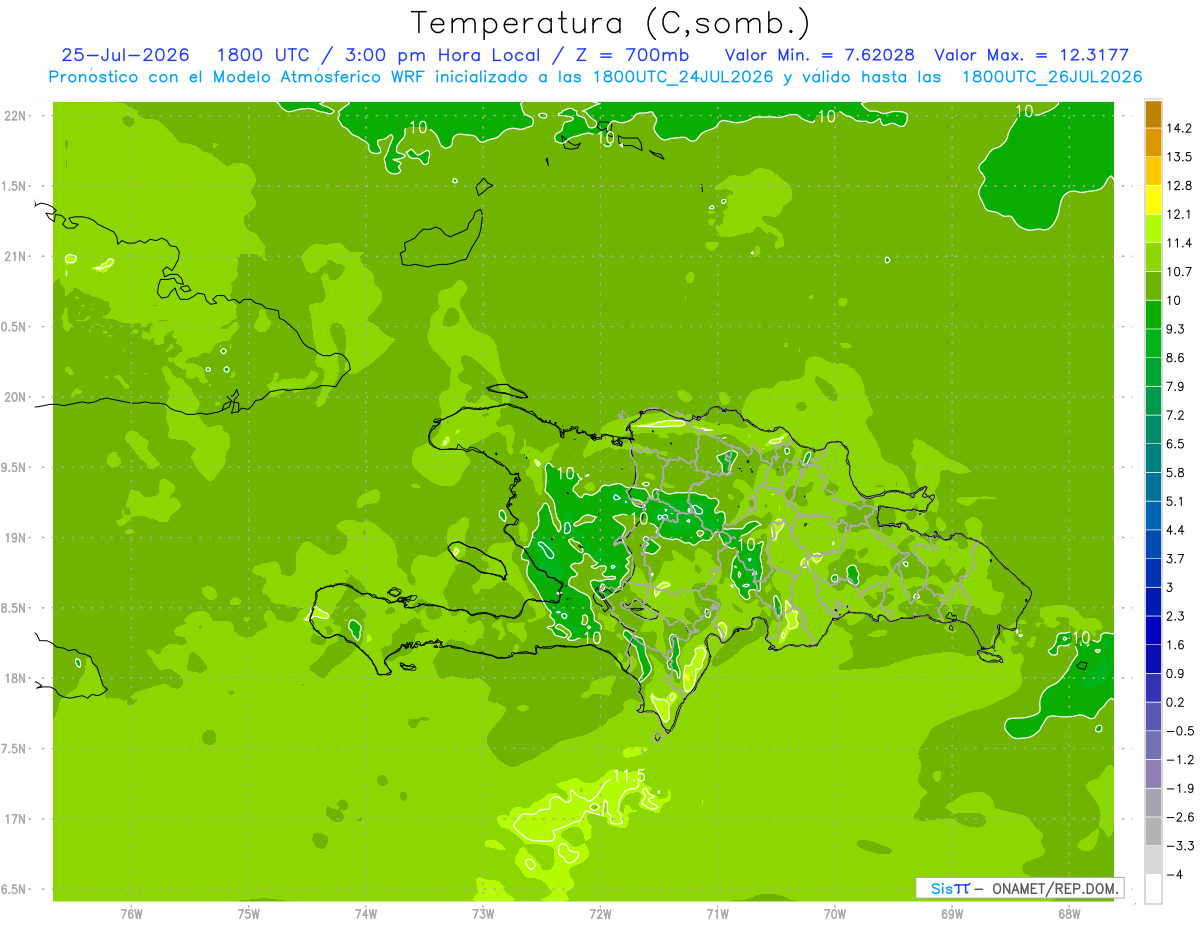Screen dimensions: 1200x927
Task: Click the "19N" latitude label
Action: click(x=16, y=538)
